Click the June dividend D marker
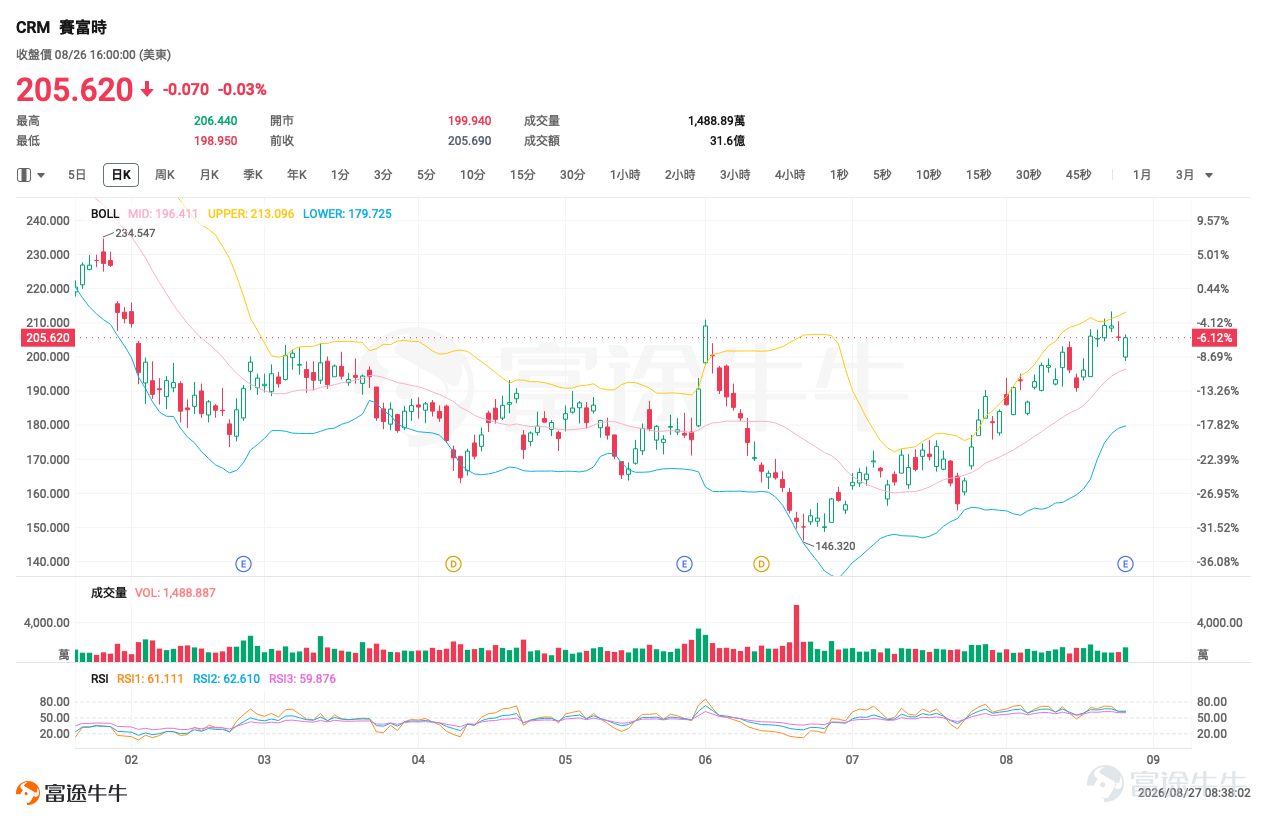1267x820 pixels. coord(761,564)
